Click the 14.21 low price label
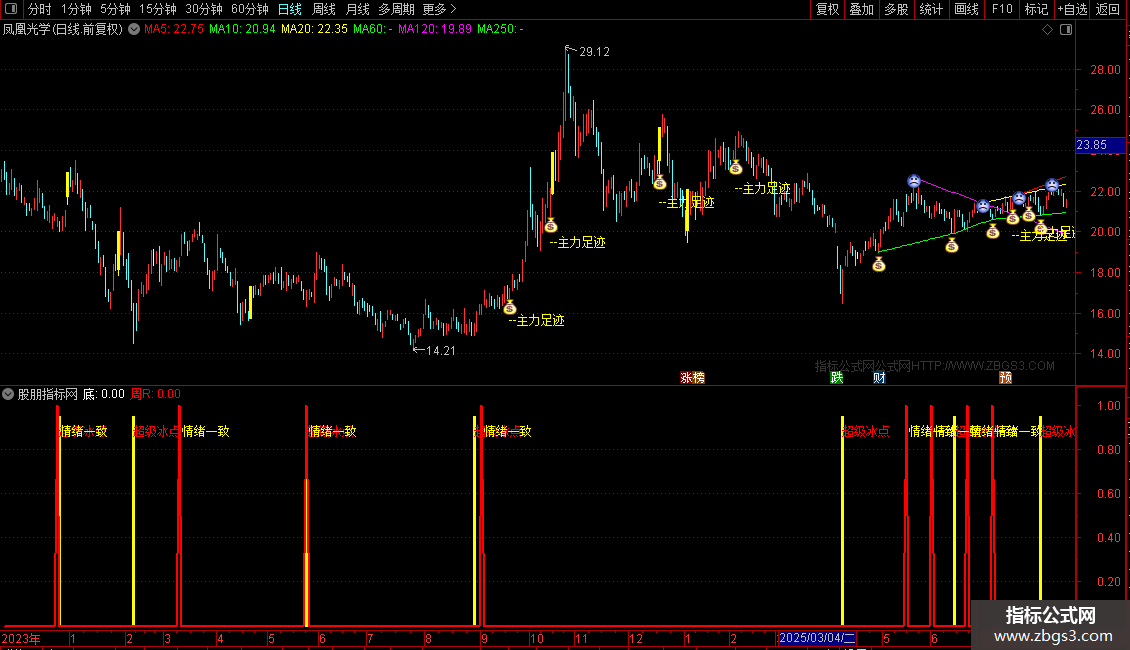Image resolution: width=1130 pixels, height=650 pixels. (441, 351)
